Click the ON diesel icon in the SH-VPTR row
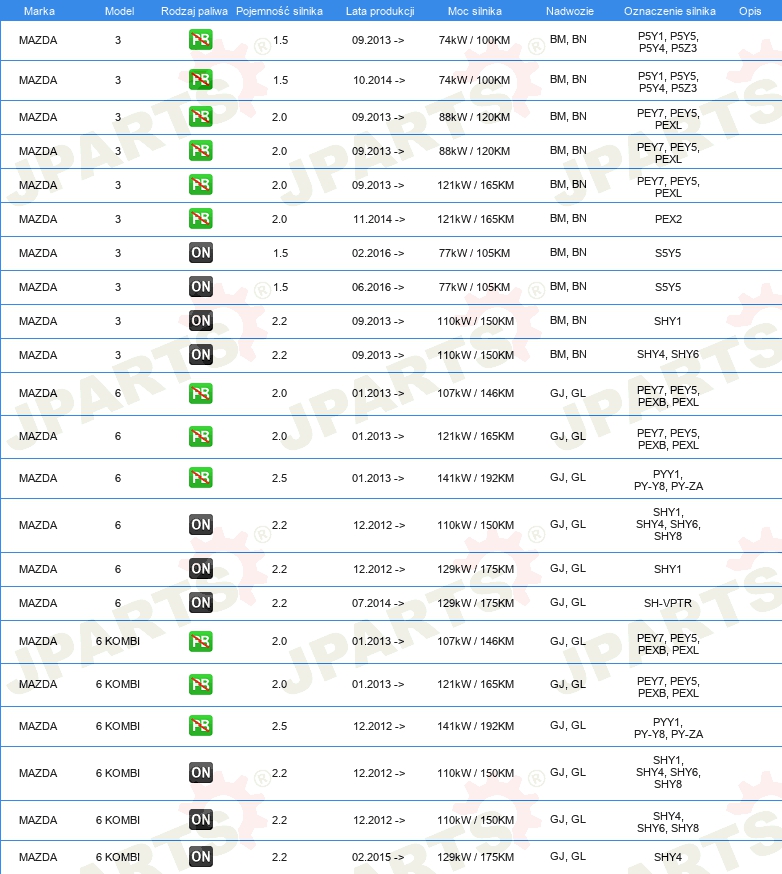The height and width of the screenshot is (874, 782). (x=201, y=603)
